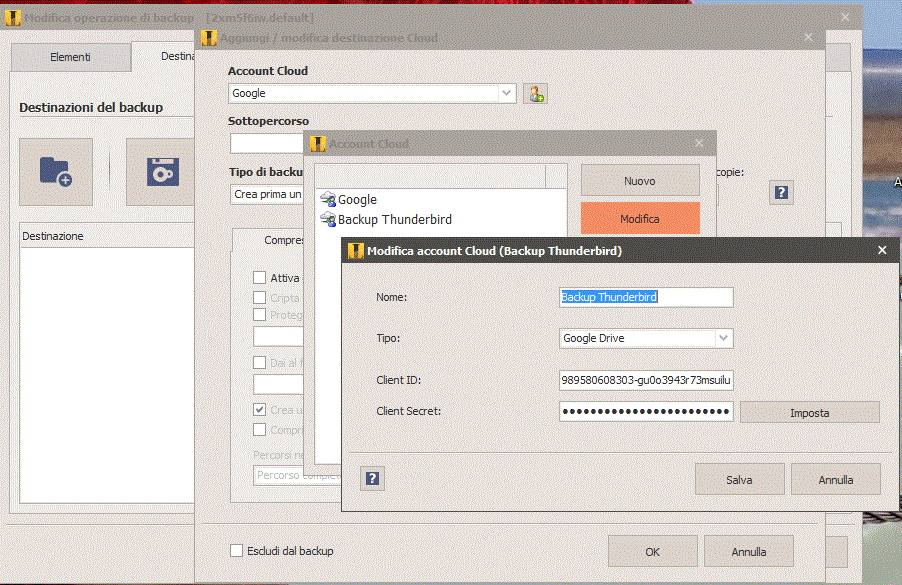Image resolution: width=902 pixels, height=585 pixels.
Task: Switch to the Destinazioni tab
Action: pos(165,56)
